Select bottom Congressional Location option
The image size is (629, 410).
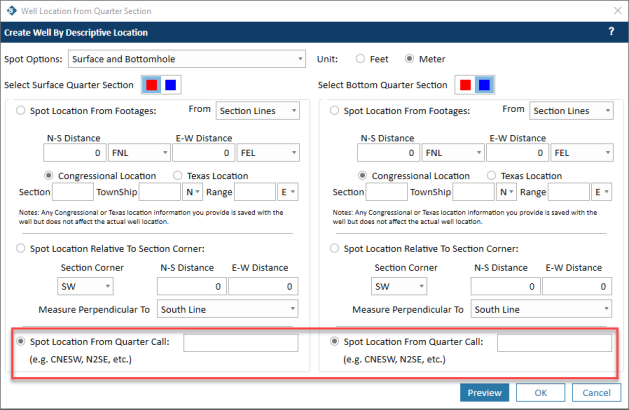(363, 176)
